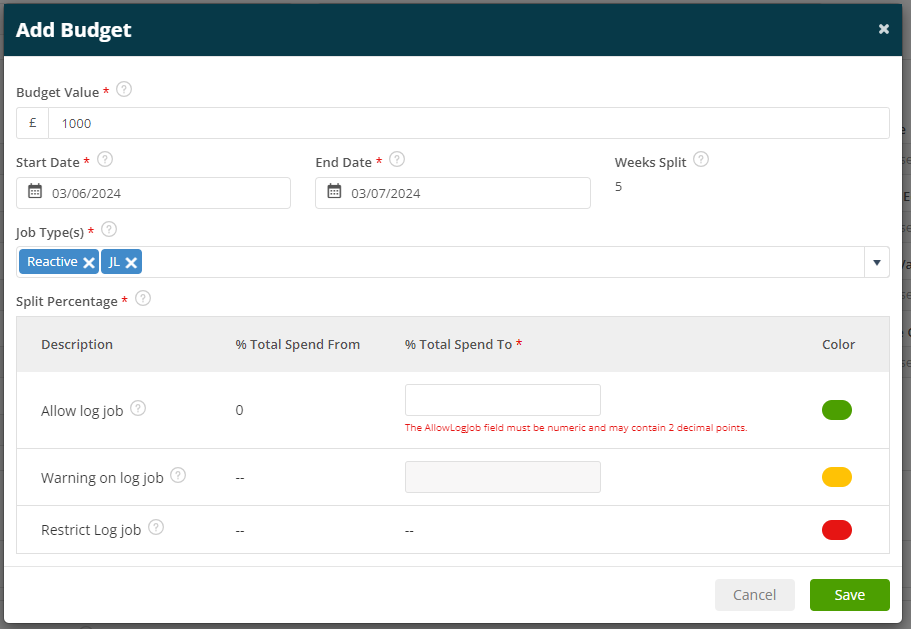Open Start Date calendar picker icon

tap(35, 191)
